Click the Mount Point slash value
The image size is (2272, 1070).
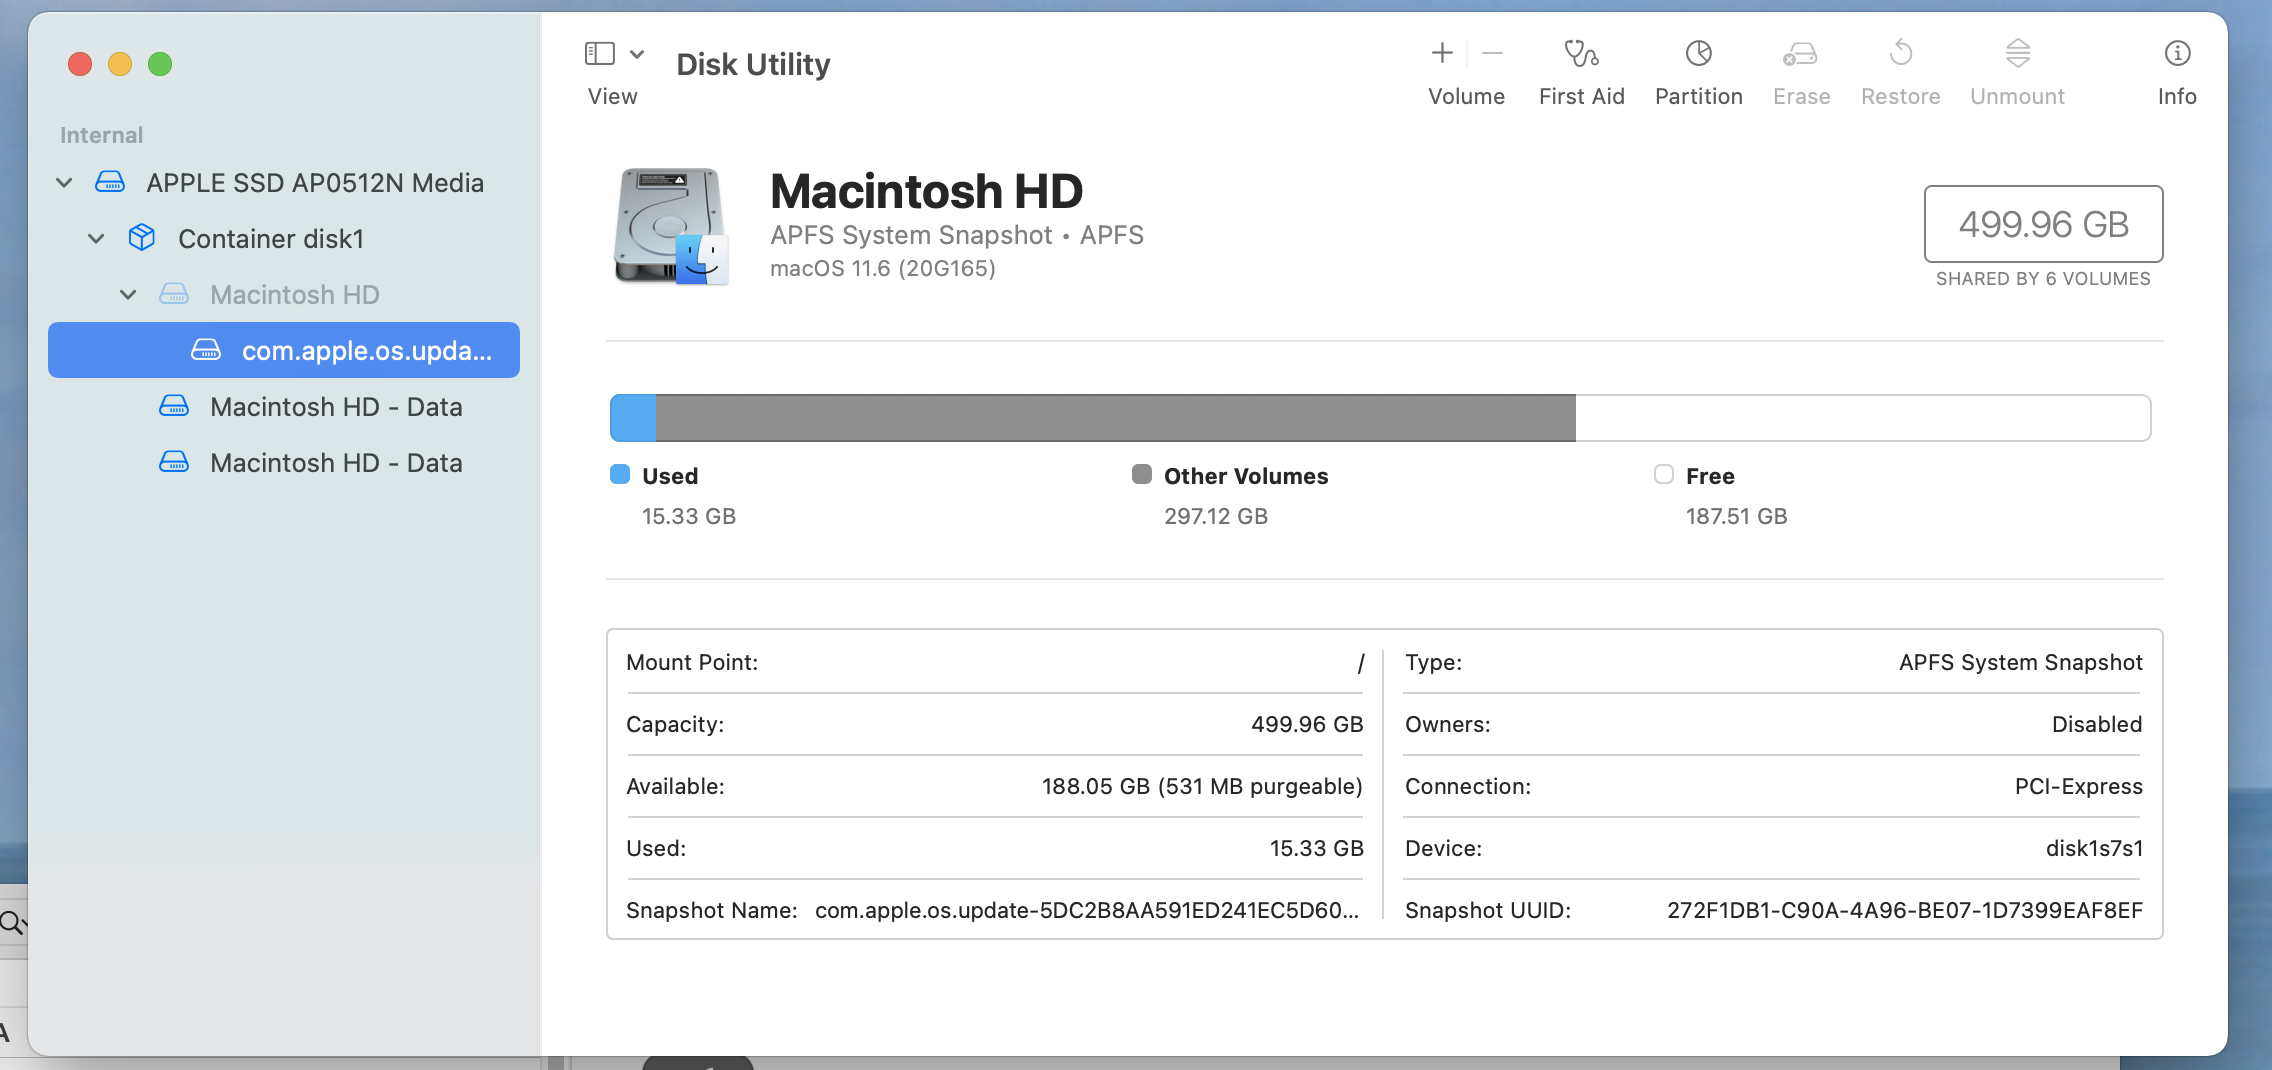pos(1360,662)
